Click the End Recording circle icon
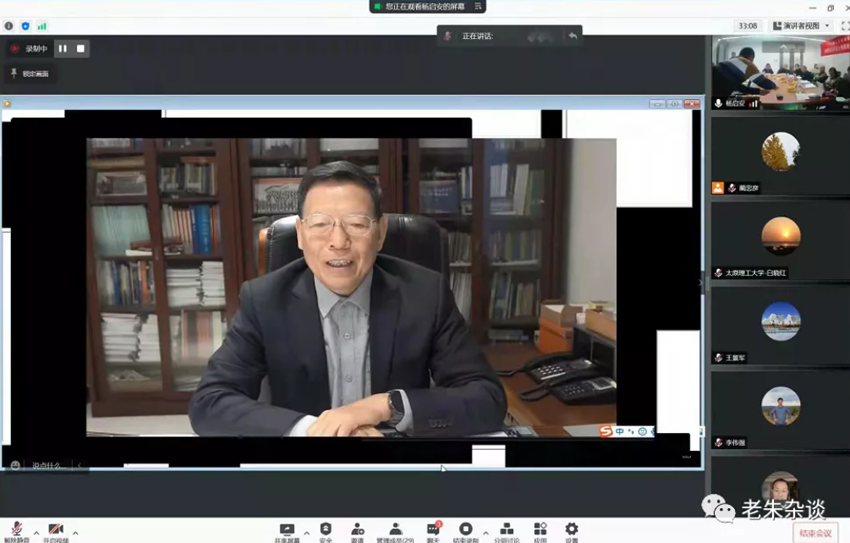The height and width of the screenshot is (543, 850). tap(465, 530)
